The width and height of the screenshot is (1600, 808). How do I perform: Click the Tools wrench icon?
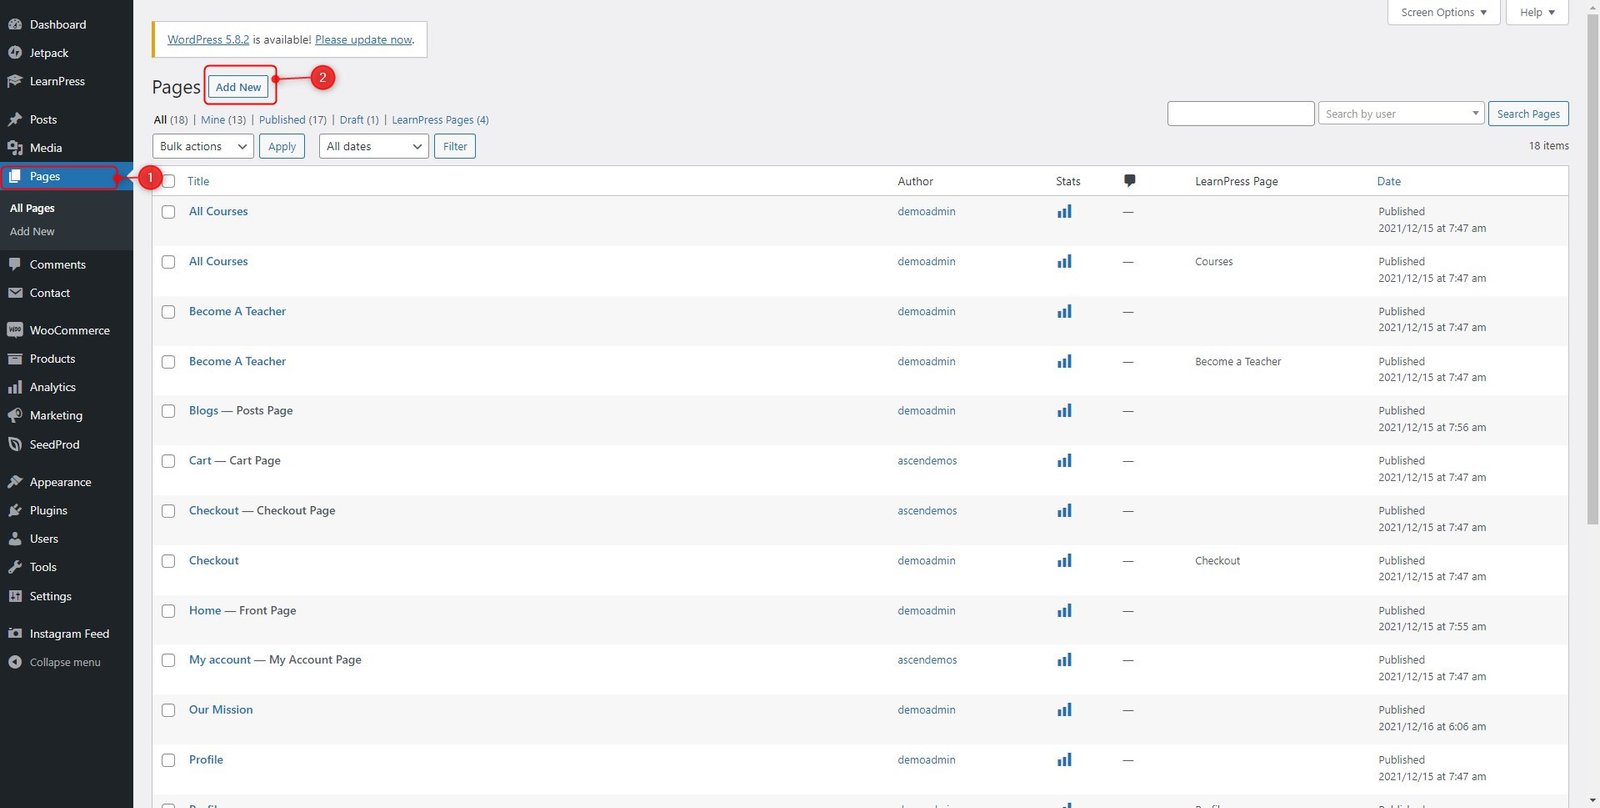point(15,567)
